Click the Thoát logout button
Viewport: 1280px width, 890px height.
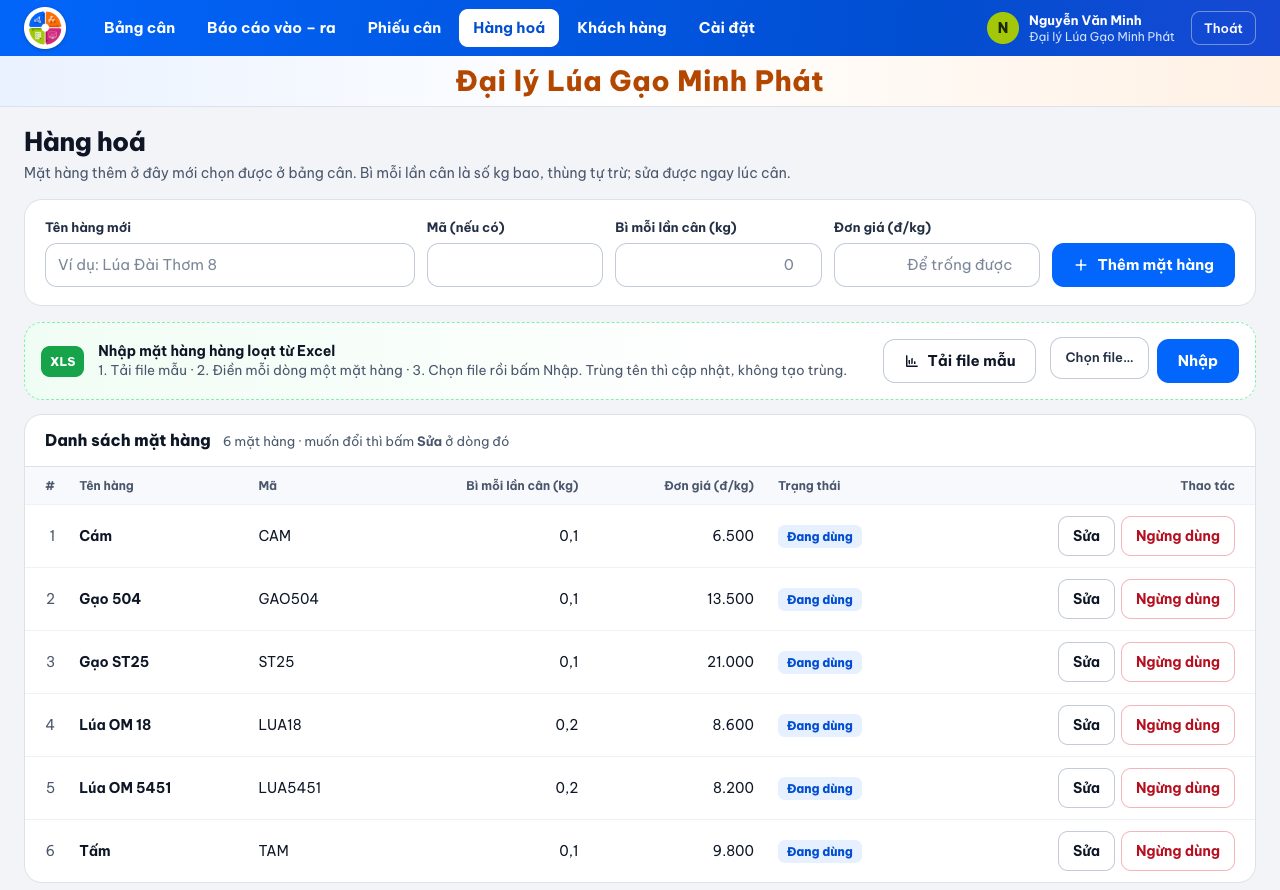[x=1223, y=28]
